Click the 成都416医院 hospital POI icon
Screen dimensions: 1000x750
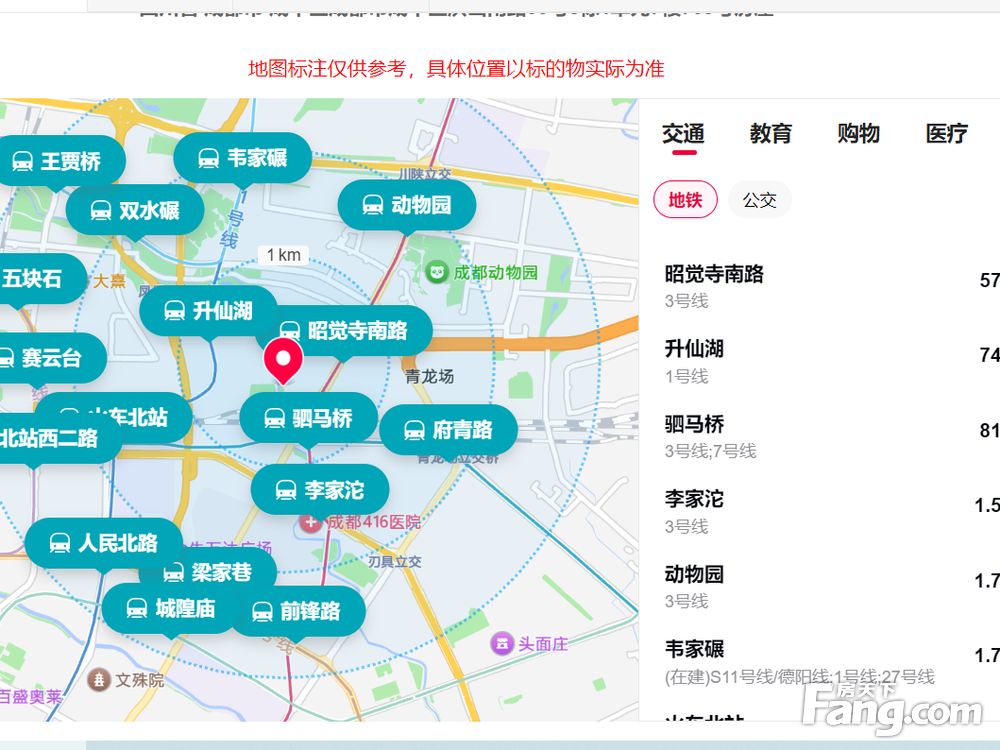(311, 523)
